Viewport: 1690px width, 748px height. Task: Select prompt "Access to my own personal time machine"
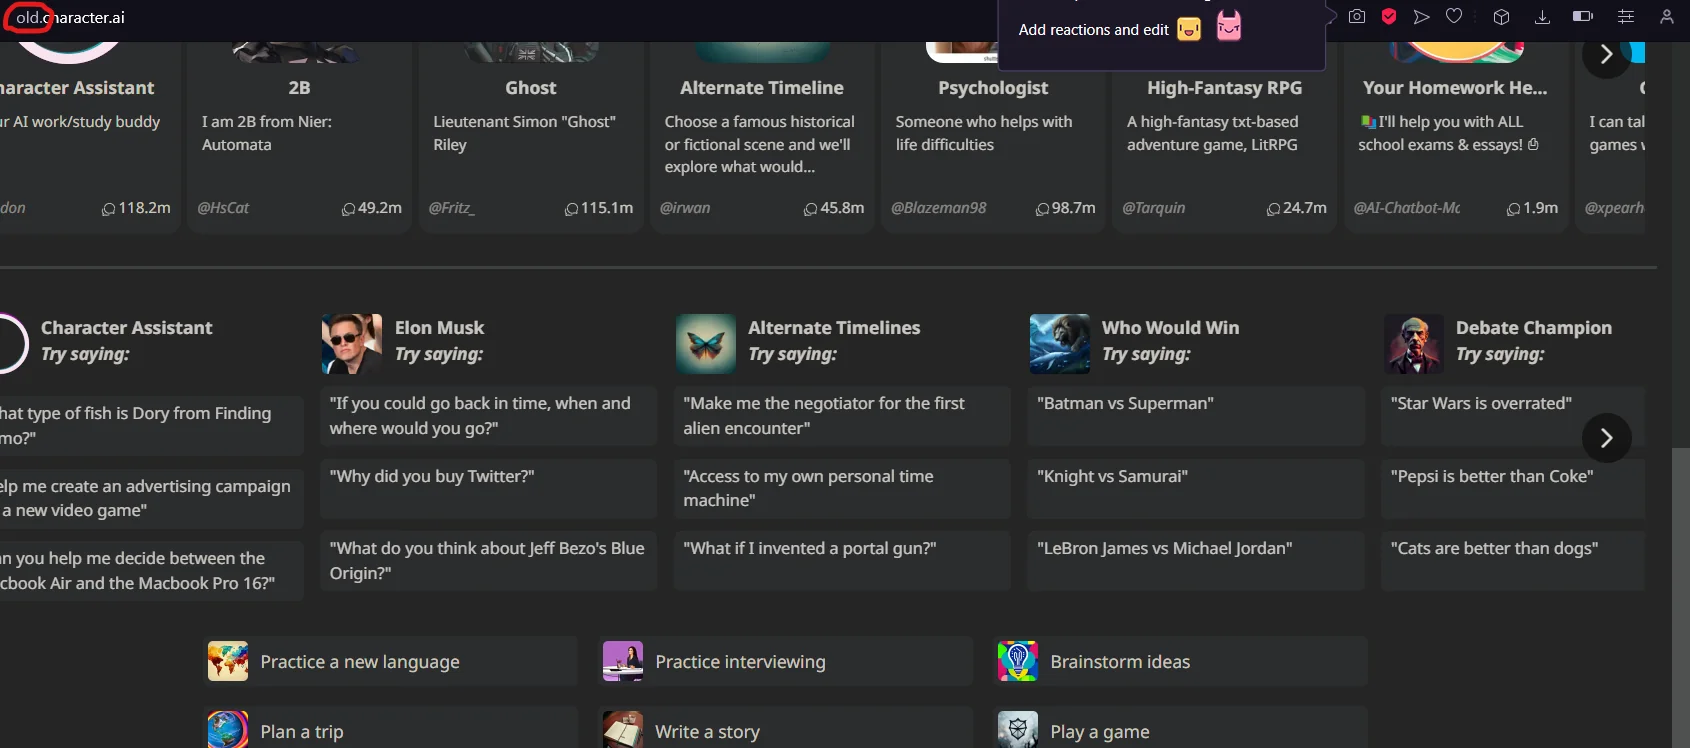[x=842, y=488]
